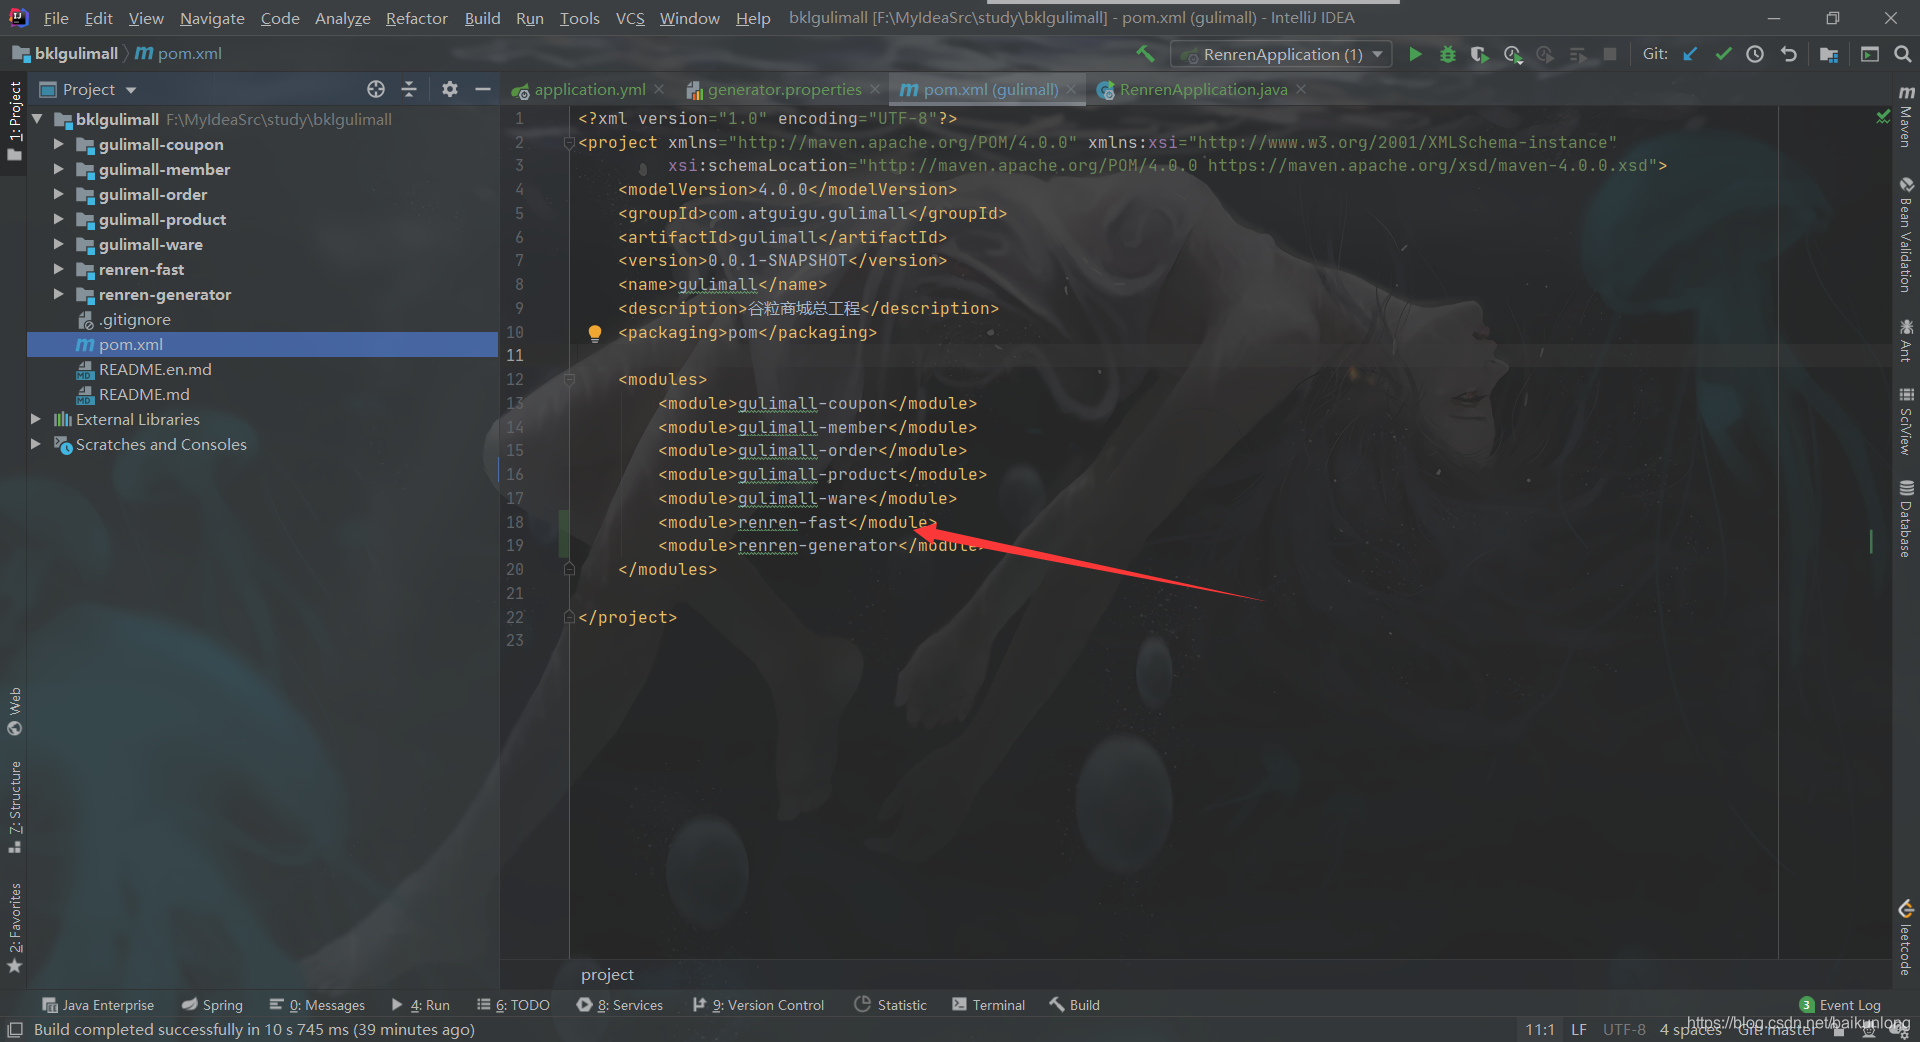Fold the modules tag at line 12
Screen dimensions: 1920x1042
[569, 380]
